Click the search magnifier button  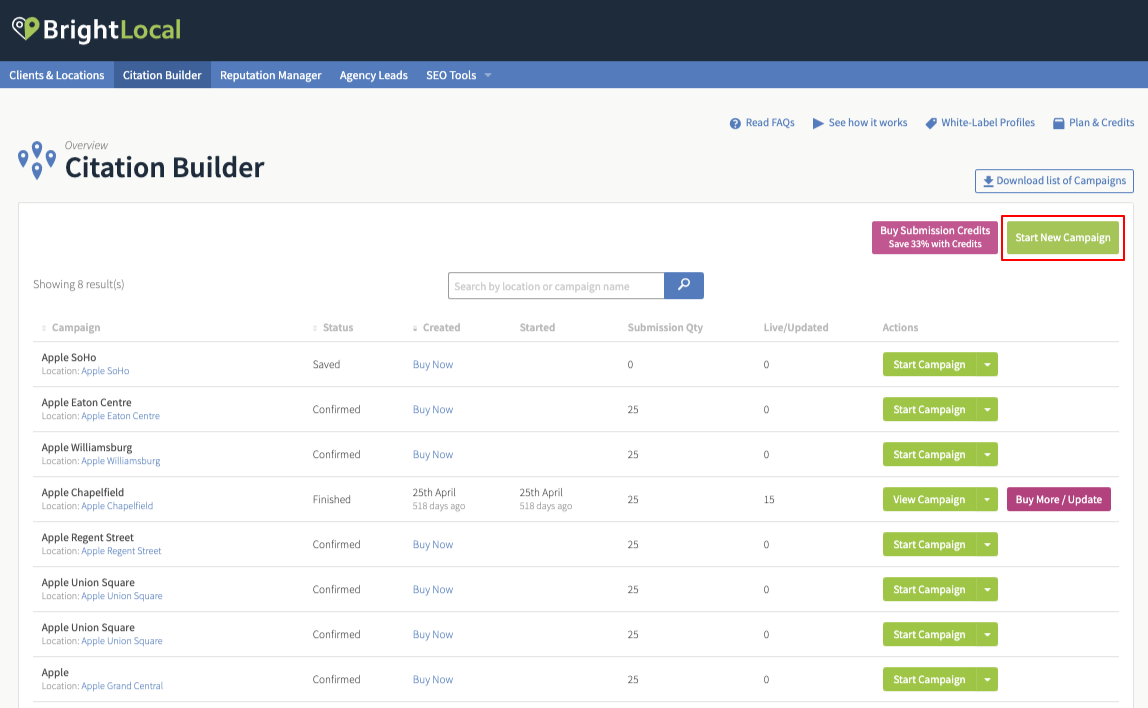click(684, 286)
